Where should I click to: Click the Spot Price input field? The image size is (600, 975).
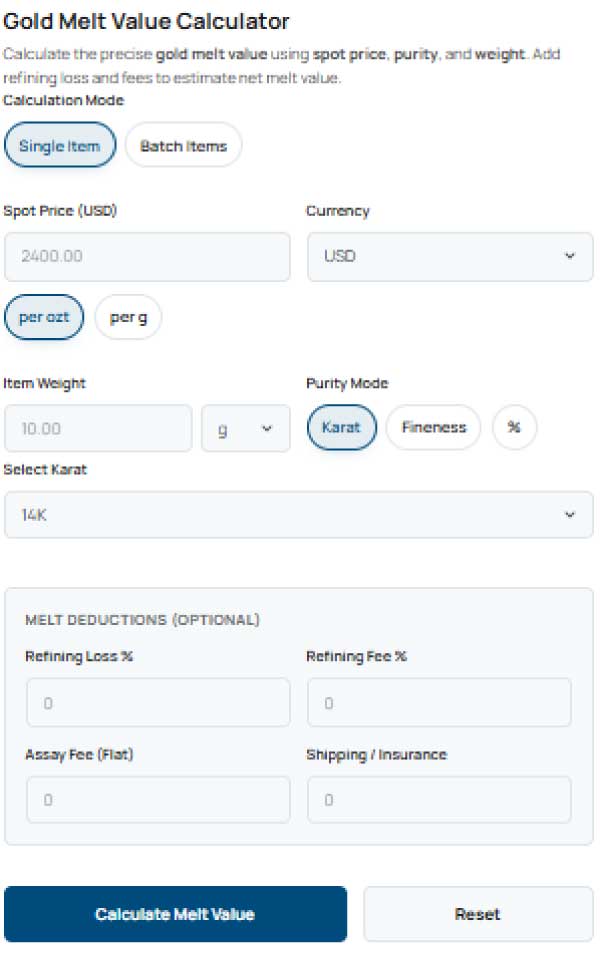(x=147, y=257)
